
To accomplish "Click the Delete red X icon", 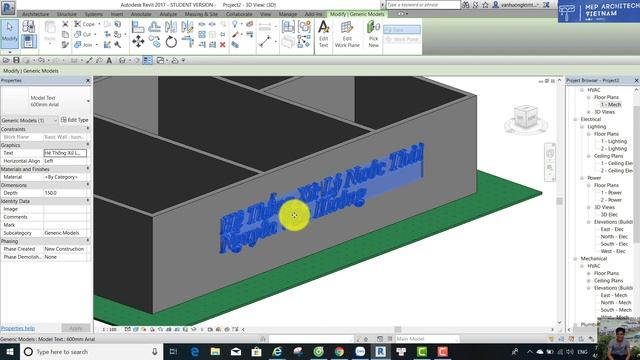I will coord(222,44).
